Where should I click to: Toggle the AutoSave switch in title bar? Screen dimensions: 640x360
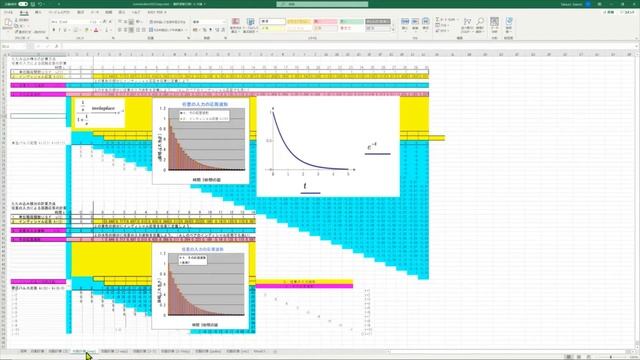[x=23, y=4]
